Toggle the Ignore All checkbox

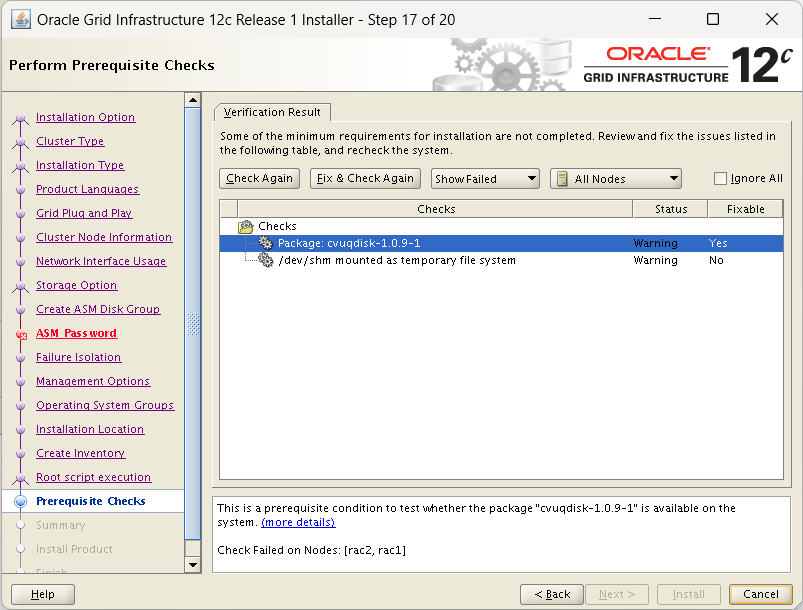click(720, 178)
